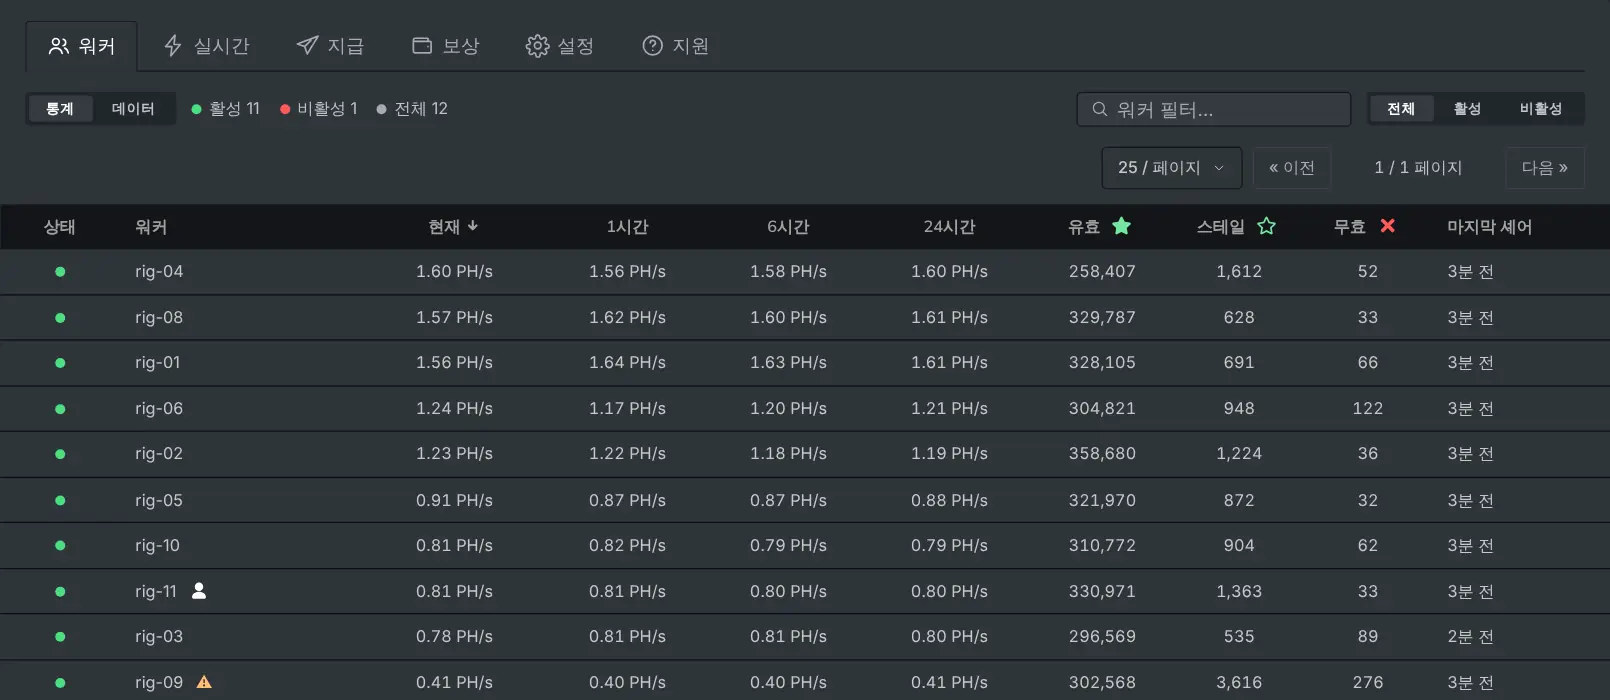This screenshot has width=1610, height=700.
Task: Click the lightning bolt icon for 실시간
Action: pyautogui.click(x=173, y=46)
